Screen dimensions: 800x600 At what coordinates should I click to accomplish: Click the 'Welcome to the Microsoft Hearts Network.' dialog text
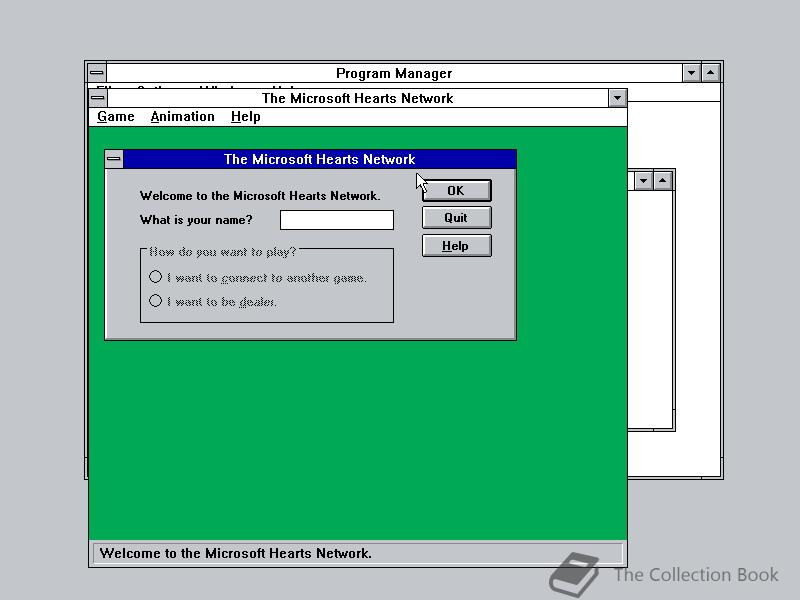coord(260,196)
